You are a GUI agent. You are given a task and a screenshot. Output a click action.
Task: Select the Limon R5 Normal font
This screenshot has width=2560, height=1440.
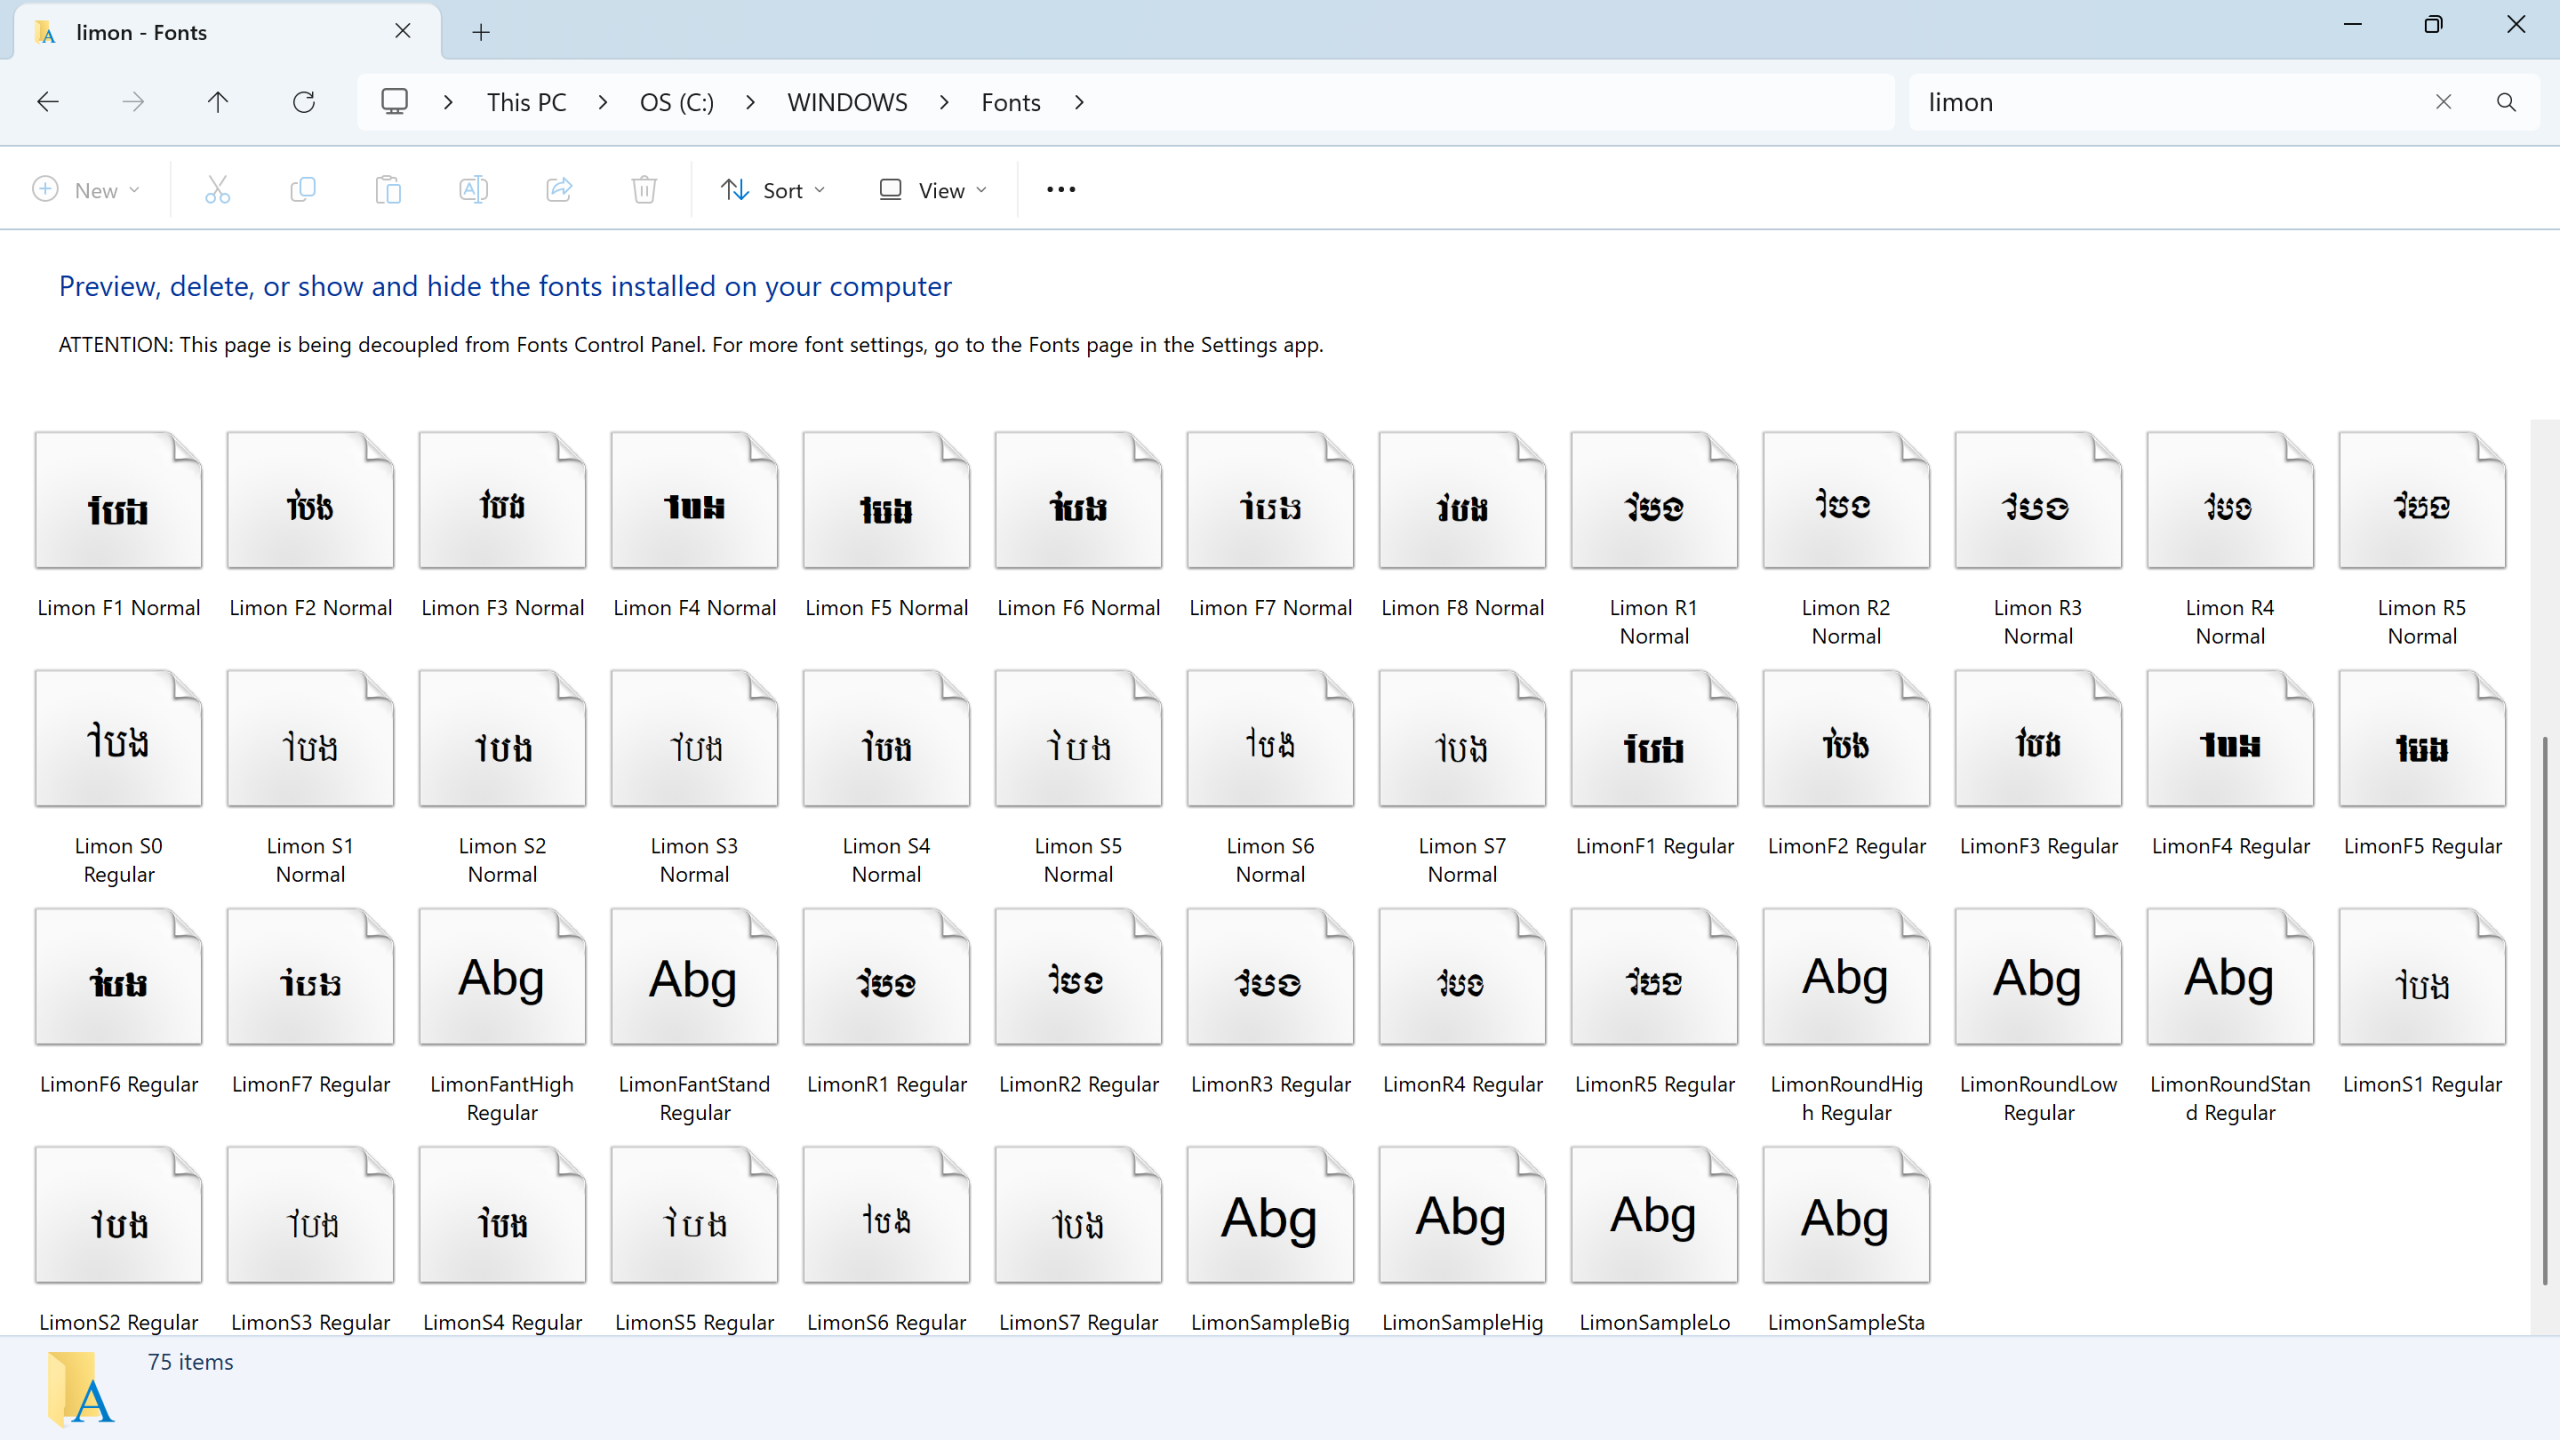click(2423, 540)
